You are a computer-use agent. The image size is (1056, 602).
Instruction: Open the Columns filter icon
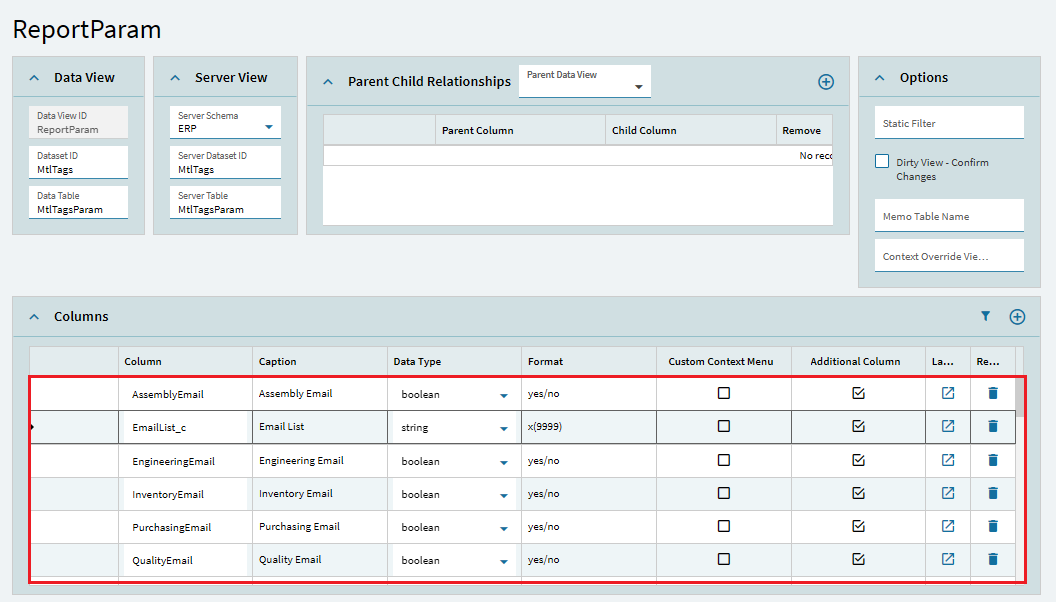[x=985, y=316]
